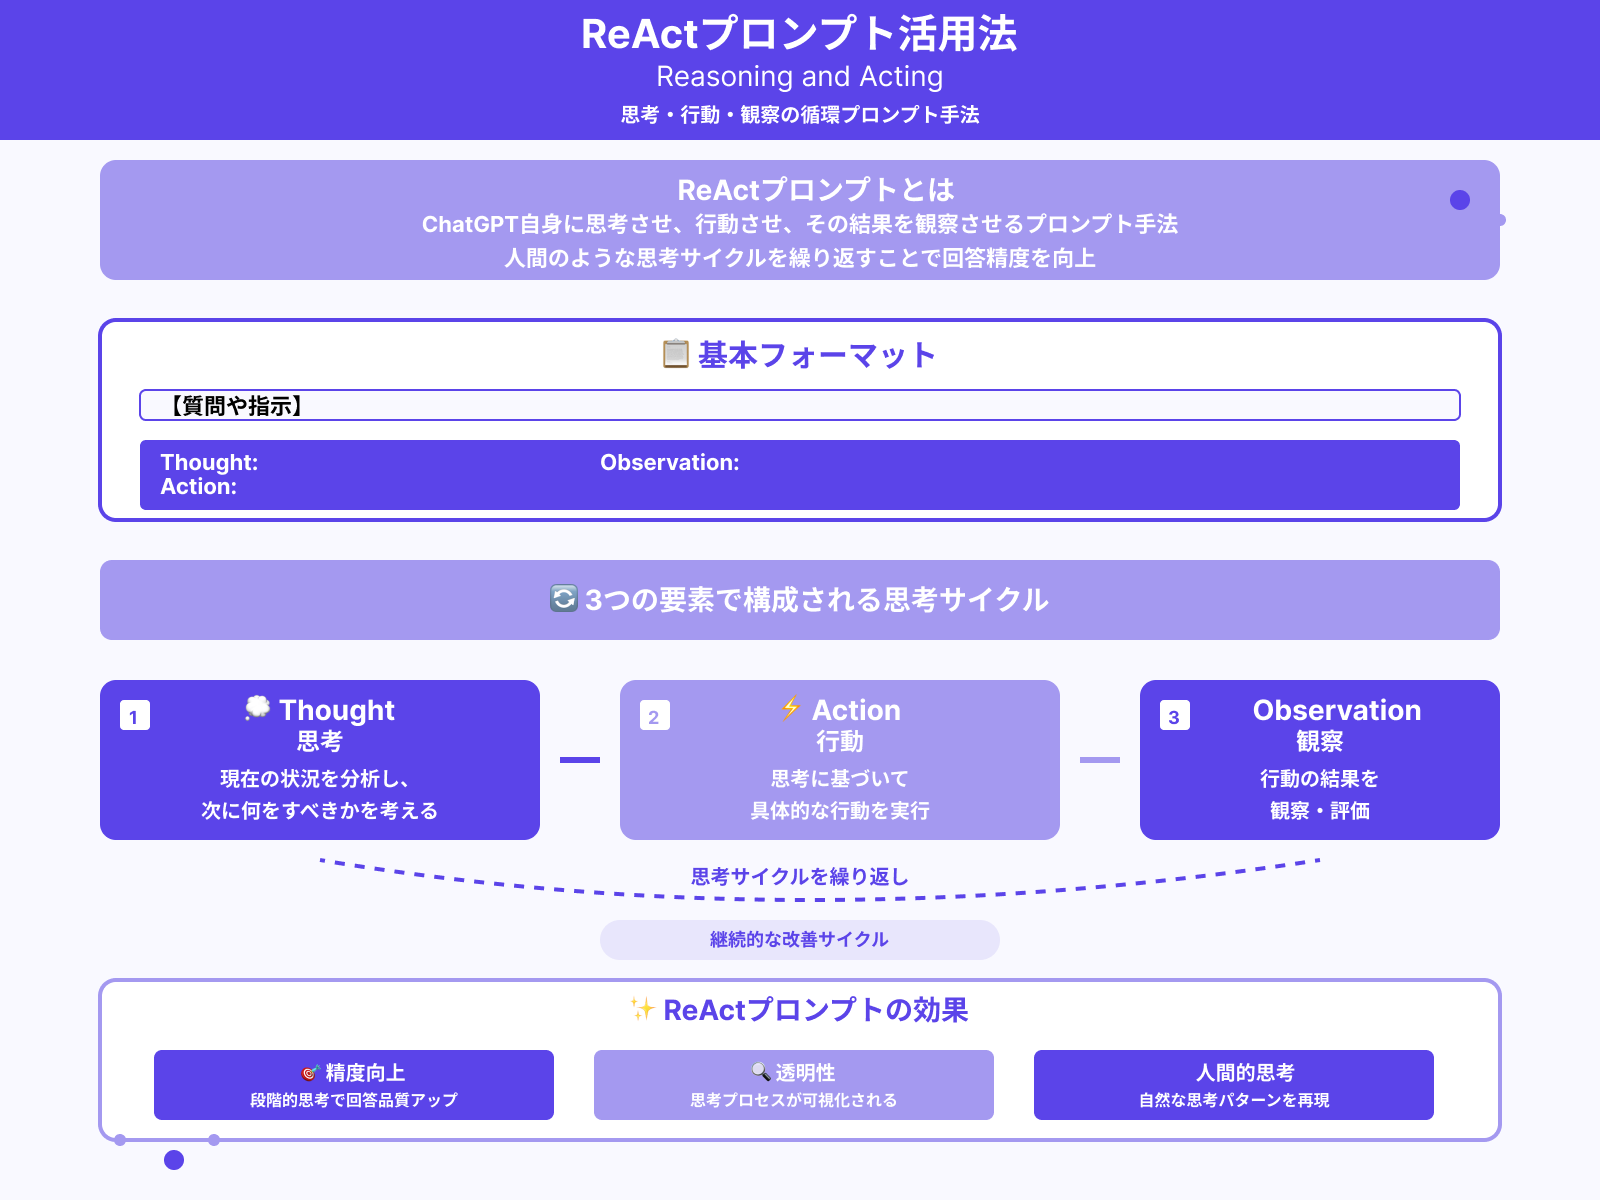Toggle the numbered badge 3 on Observation card

click(x=1173, y=715)
